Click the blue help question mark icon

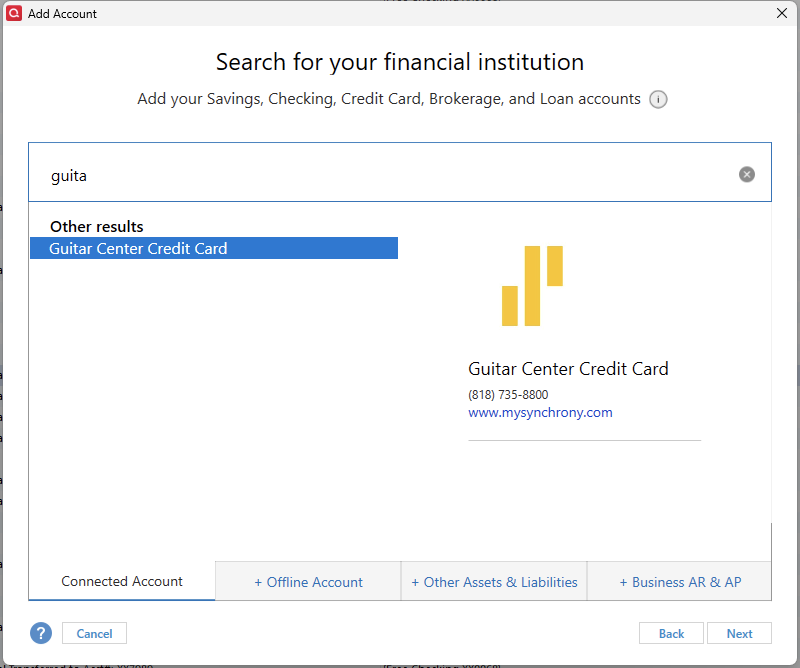pyautogui.click(x=41, y=633)
